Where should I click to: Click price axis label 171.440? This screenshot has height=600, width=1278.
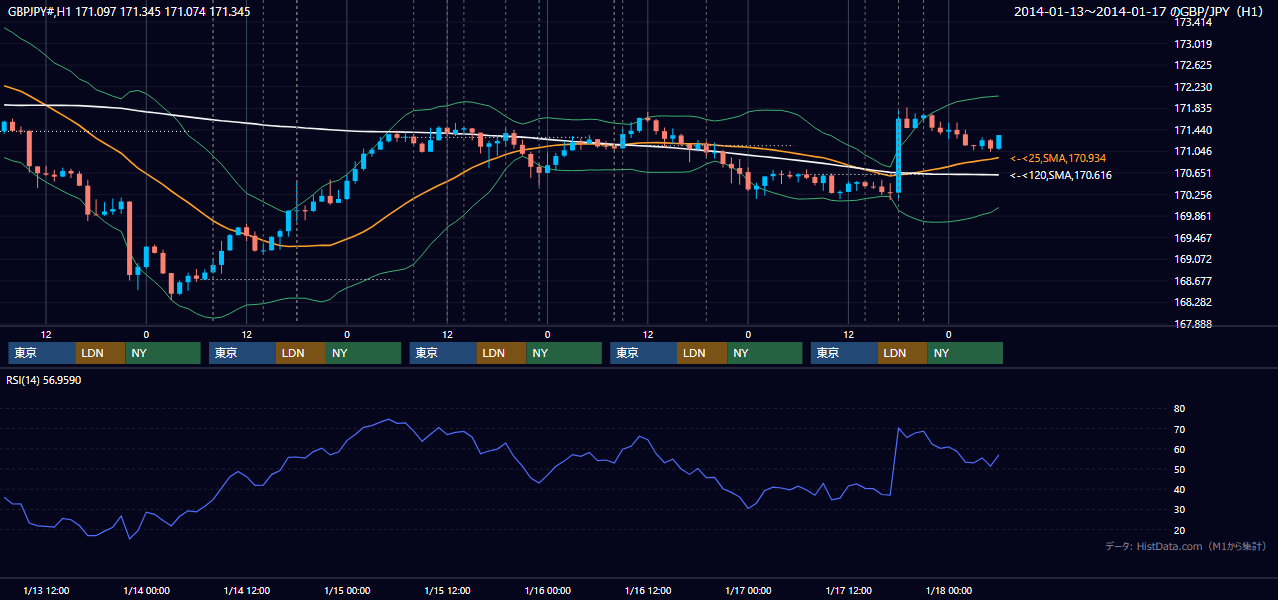pos(1192,130)
